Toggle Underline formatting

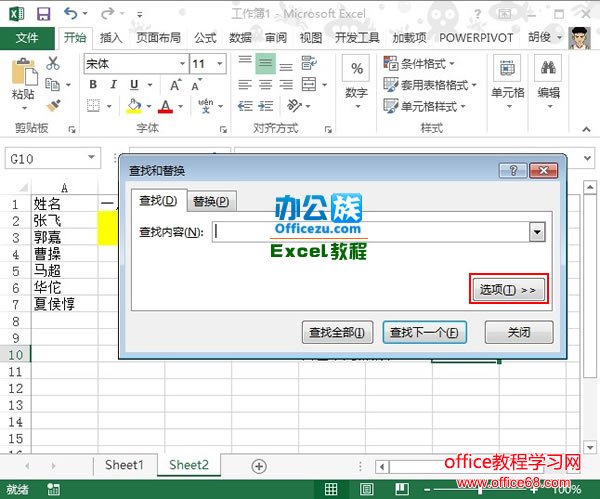[x=134, y=85]
